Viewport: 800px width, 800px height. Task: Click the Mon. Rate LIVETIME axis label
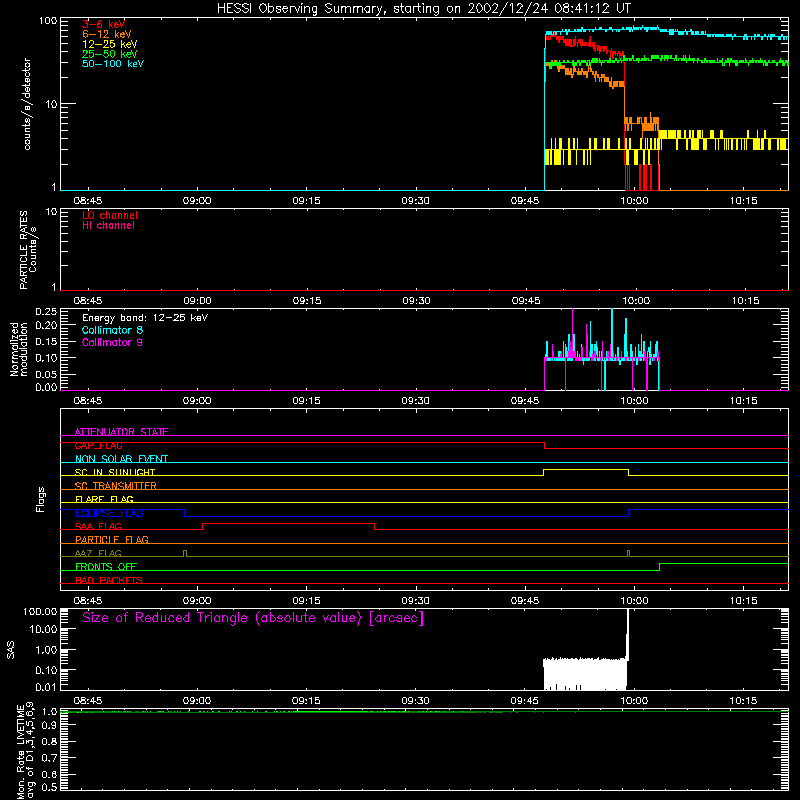point(26,751)
